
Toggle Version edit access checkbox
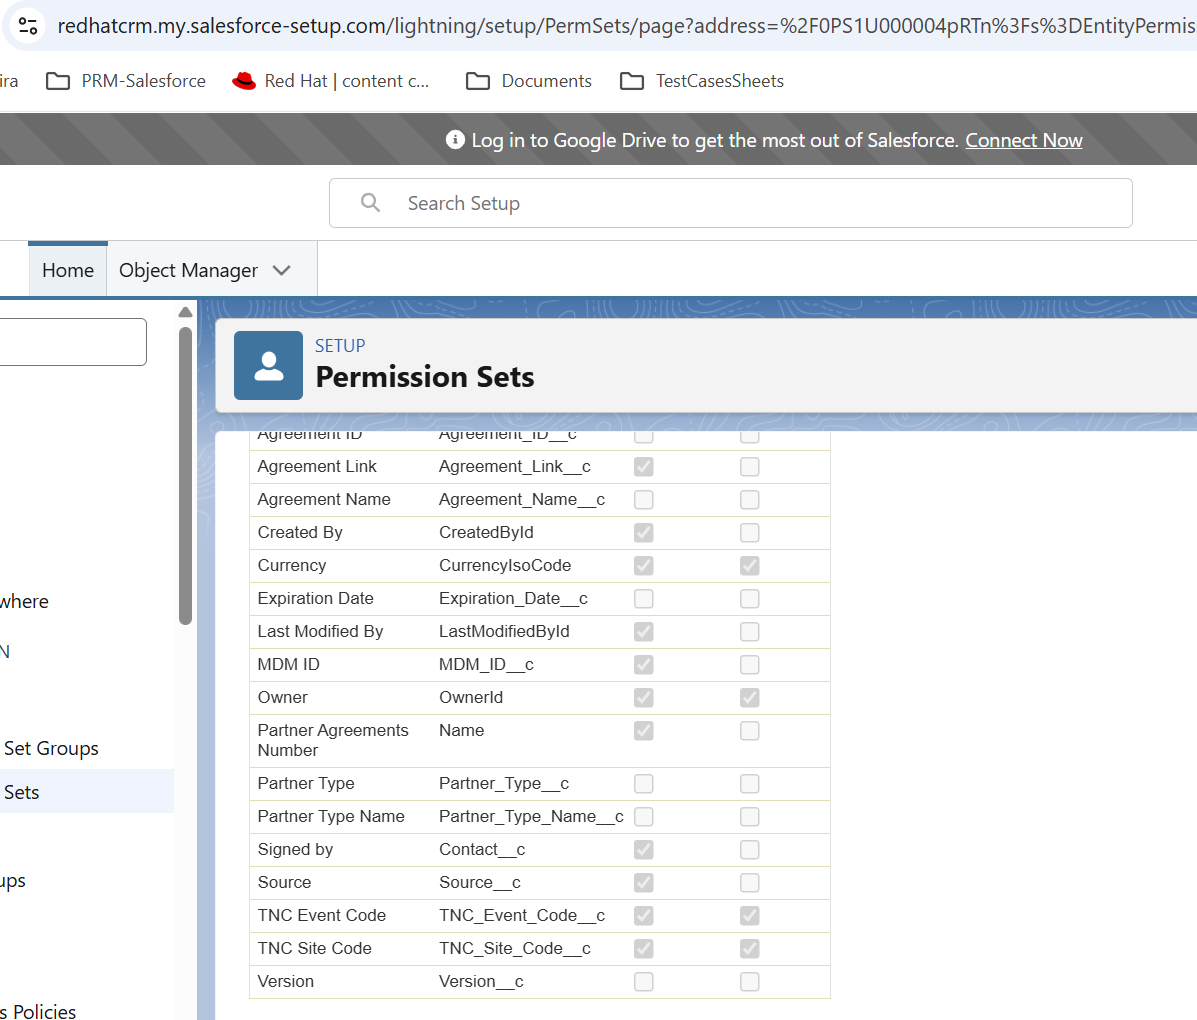(750, 981)
